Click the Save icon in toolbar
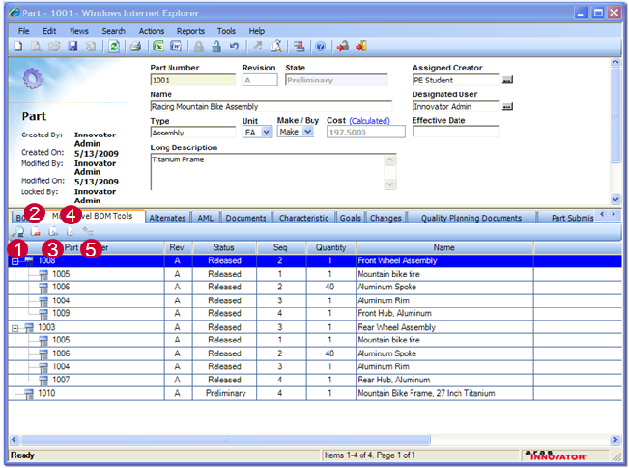Screen dimensions: 629x468 click(x=72, y=46)
